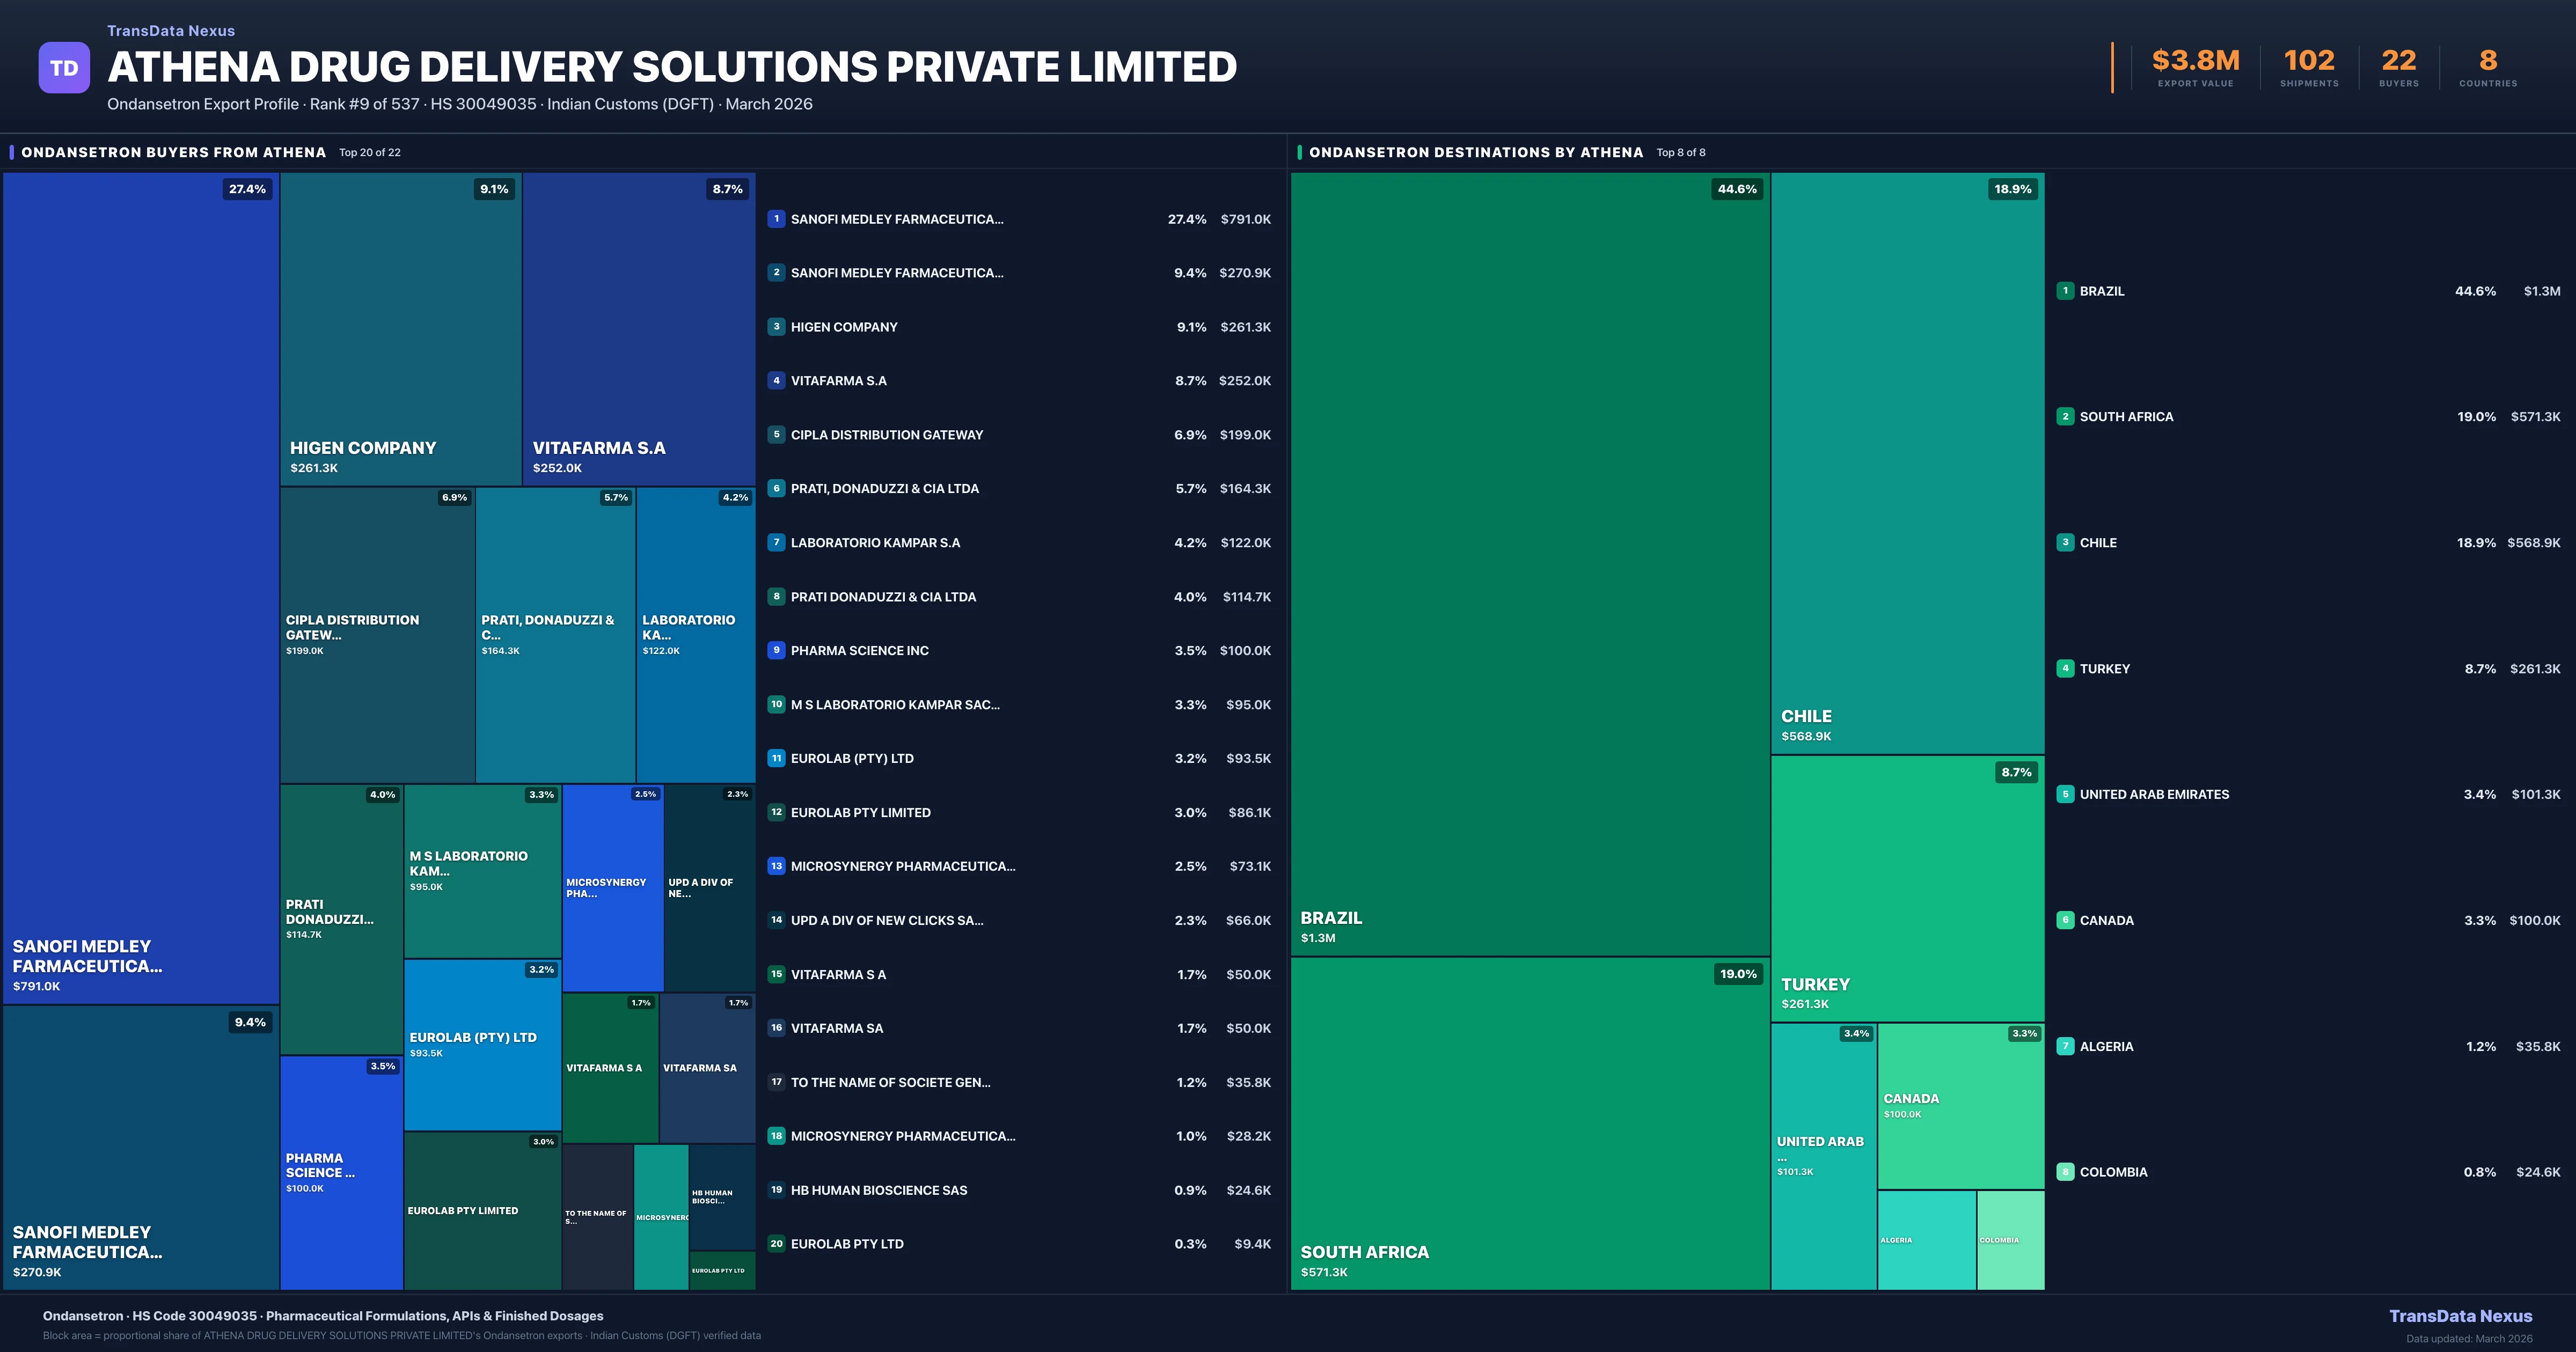Viewport: 2576px width, 1352px height.
Task: Click rank 8 badge beside Colombia
Action: [x=2065, y=1172]
